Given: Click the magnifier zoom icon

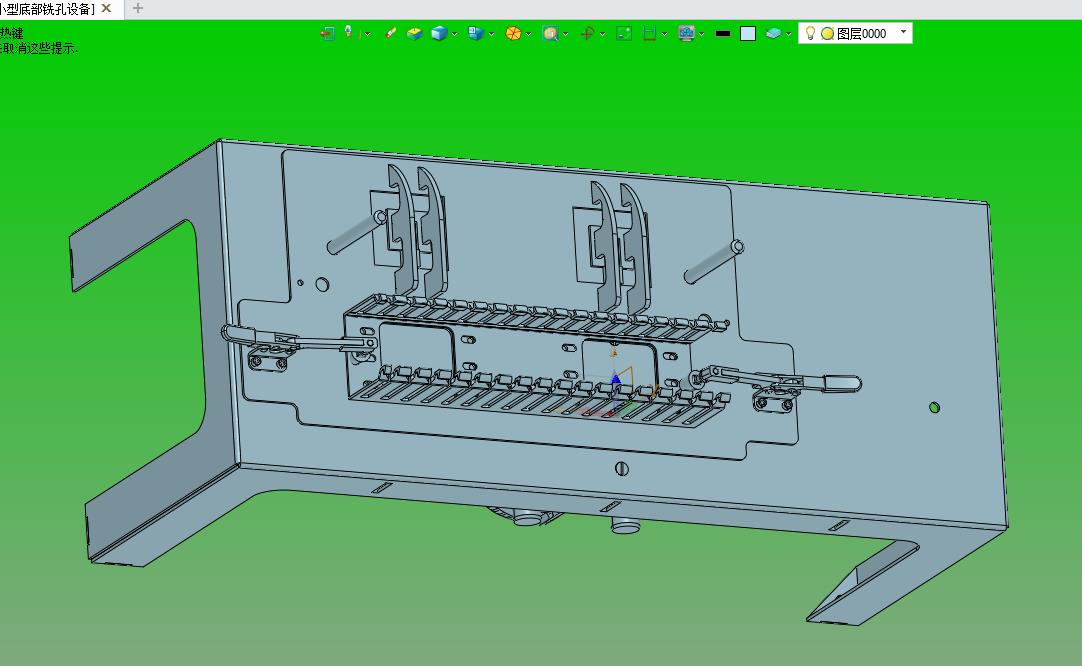Looking at the screenshot, I should 550,33.
